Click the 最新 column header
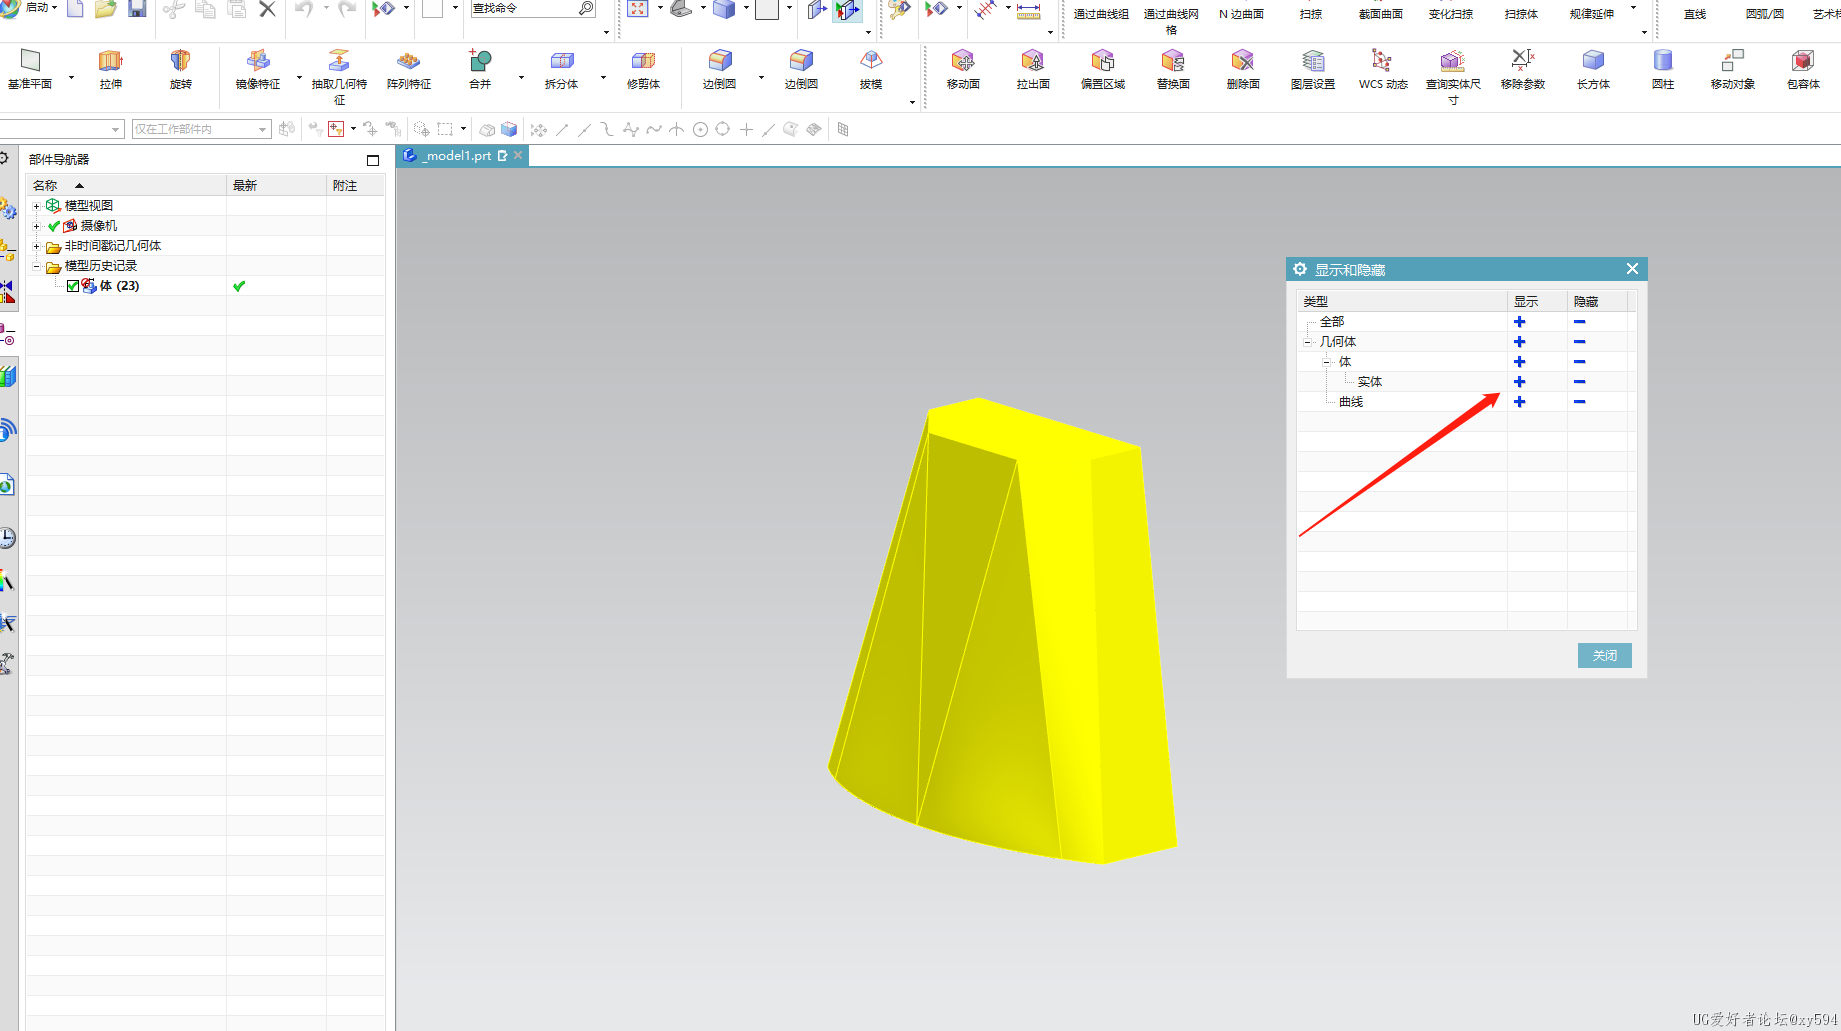Screen dimensions: 1841x1031 tap(277, 185)
